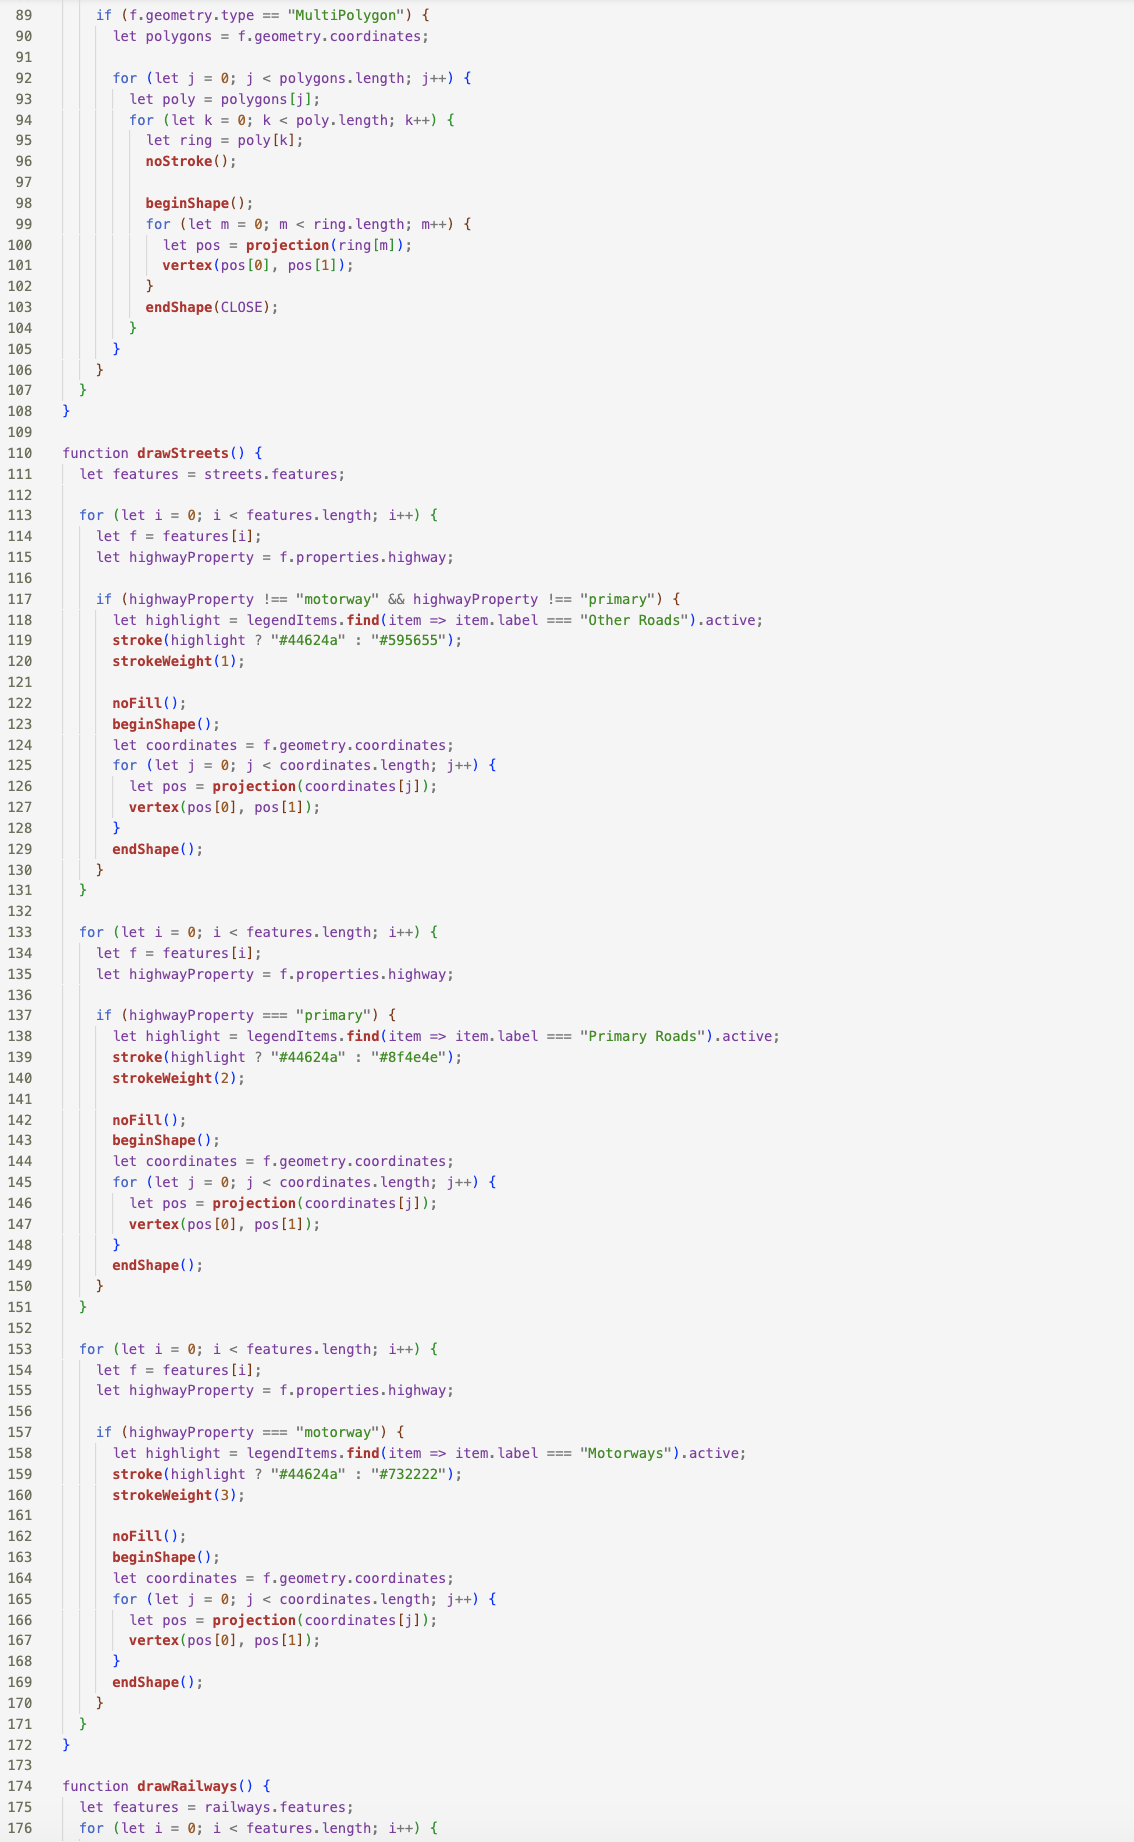Click line number 133 in the gutter
Screen dimensions: 1134x1842
click(x=21, y=932)
